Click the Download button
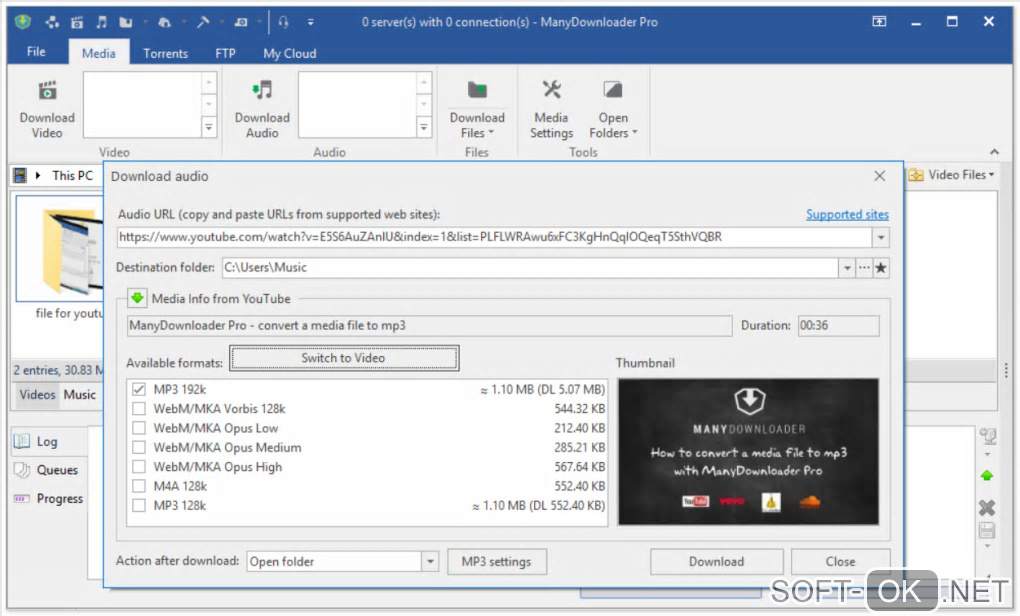This screenshot has height=616, width=1020. point(716,561)
